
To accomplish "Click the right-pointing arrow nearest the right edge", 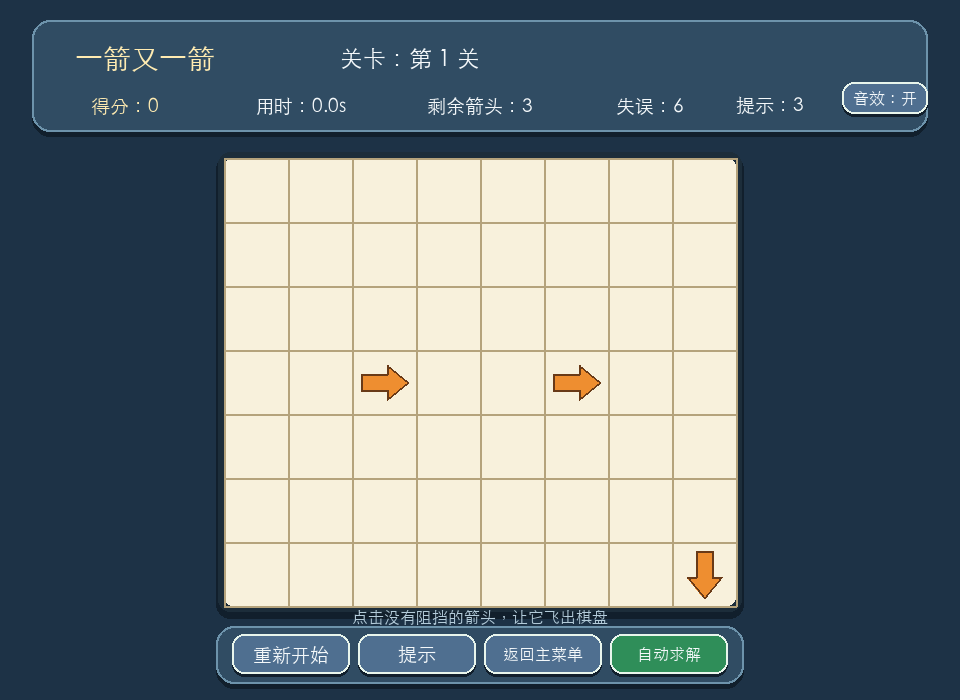I will click(x=577, y=383).
